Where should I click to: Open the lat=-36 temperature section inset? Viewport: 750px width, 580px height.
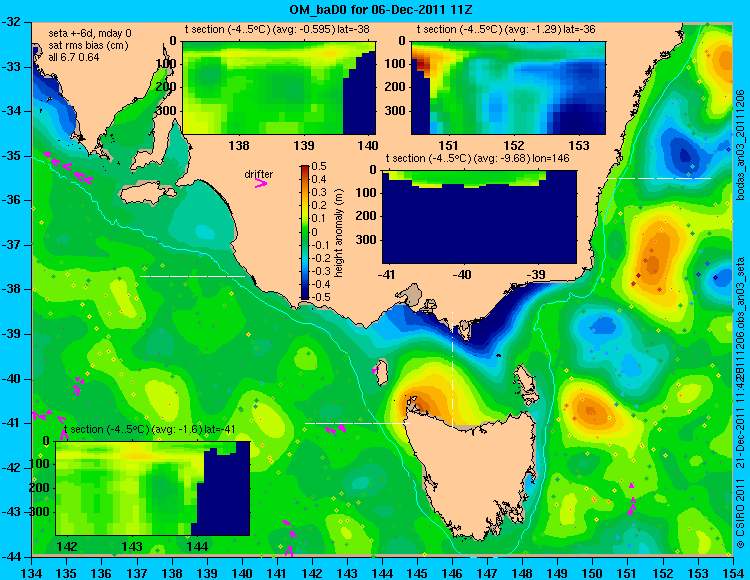(508, 88)
